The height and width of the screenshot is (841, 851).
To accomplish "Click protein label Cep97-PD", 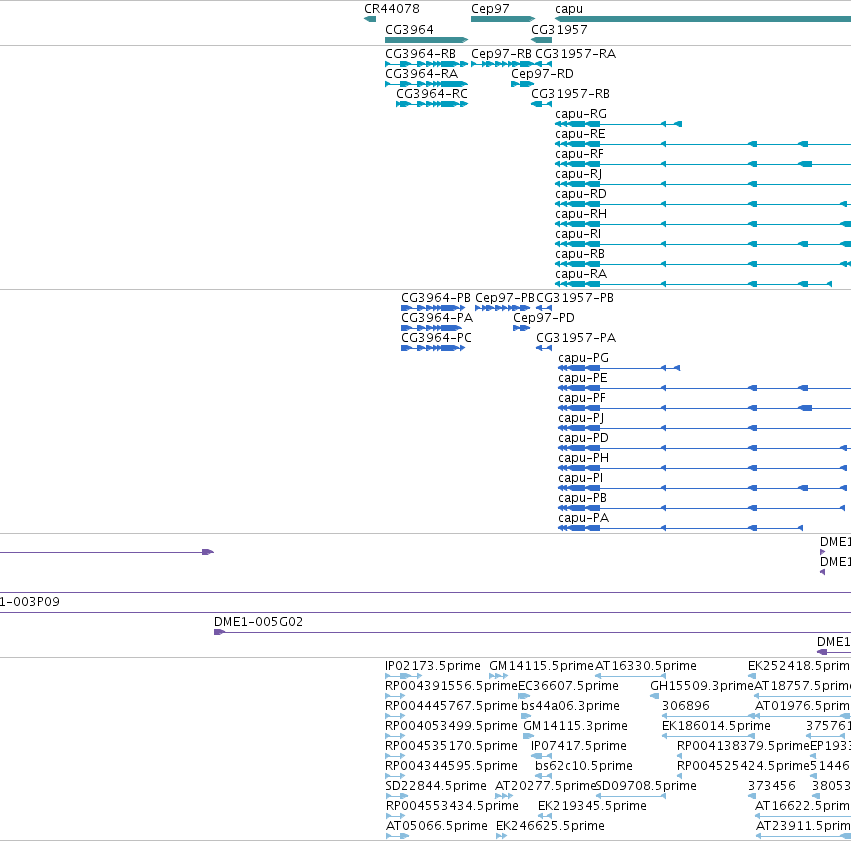I will click(544, 318).
